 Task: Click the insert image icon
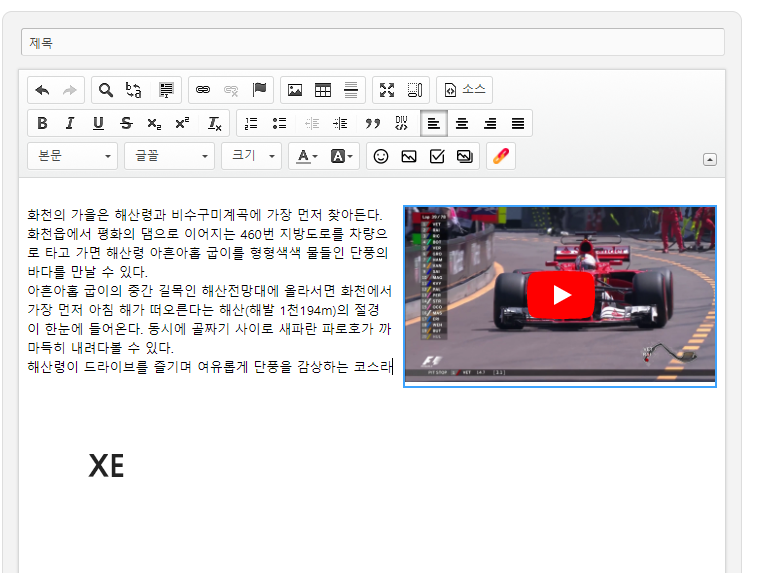click(295, 90)
